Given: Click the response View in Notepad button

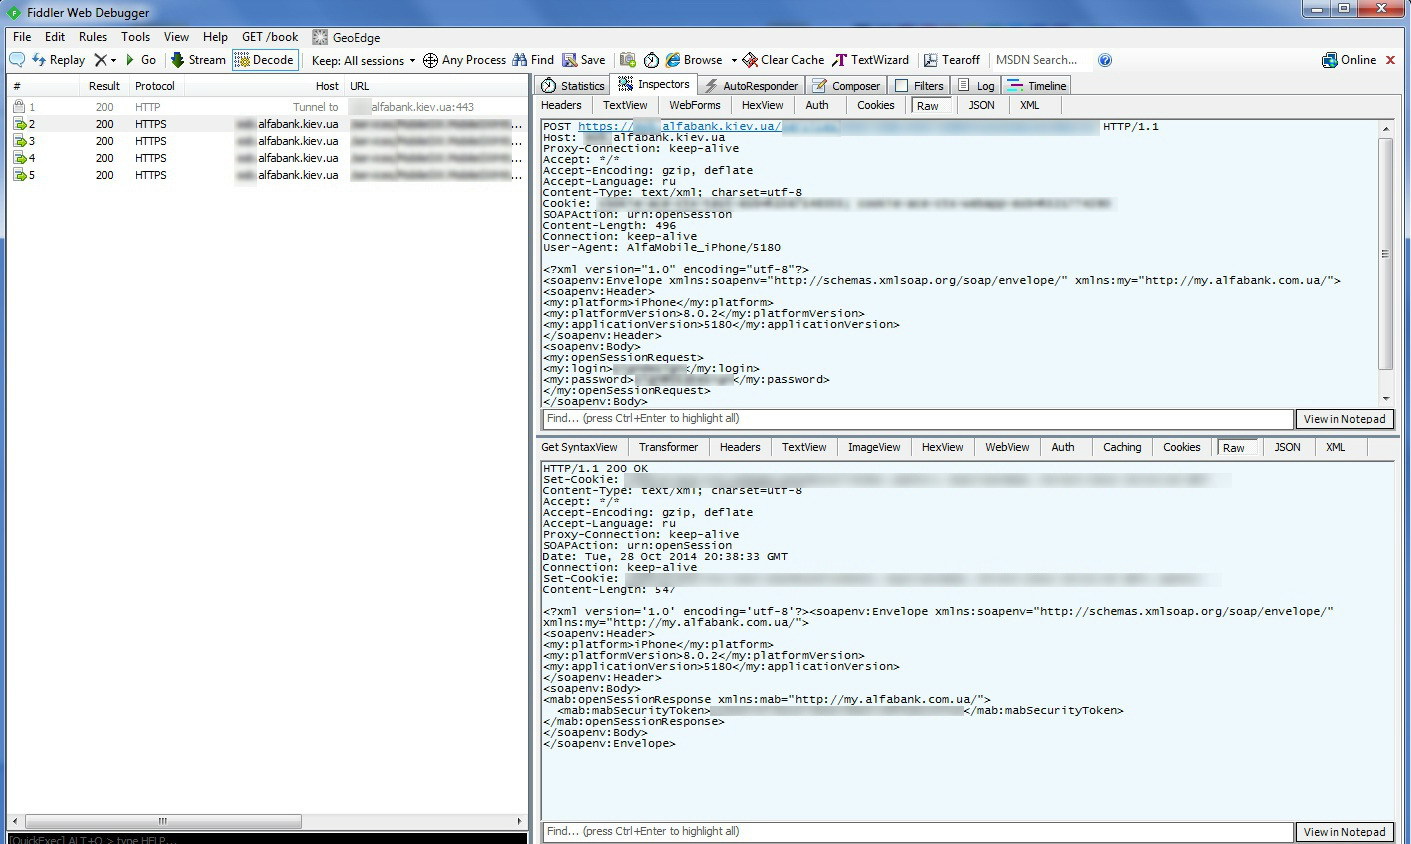Looking at the screenshot, I should pyautogui.click(x=1344, y=832).
